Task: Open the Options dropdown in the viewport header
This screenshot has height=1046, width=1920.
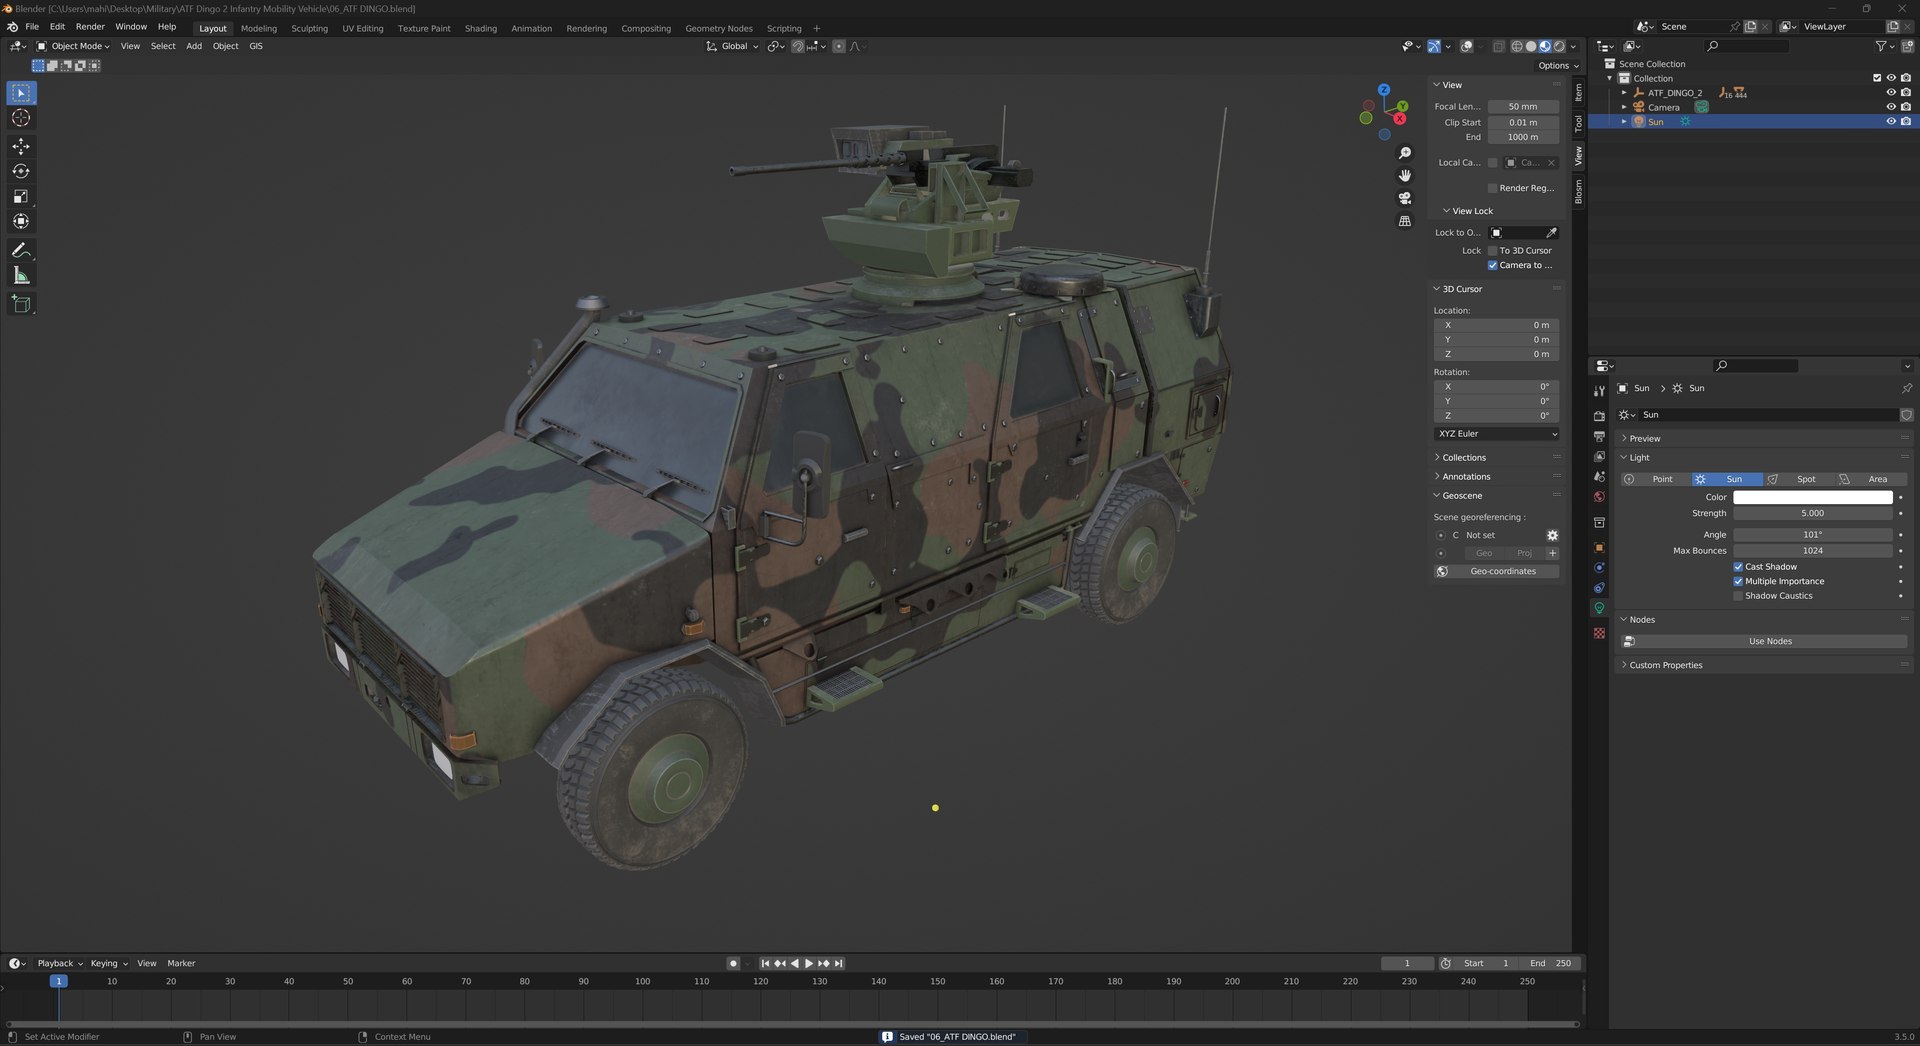Action: 1557,66
